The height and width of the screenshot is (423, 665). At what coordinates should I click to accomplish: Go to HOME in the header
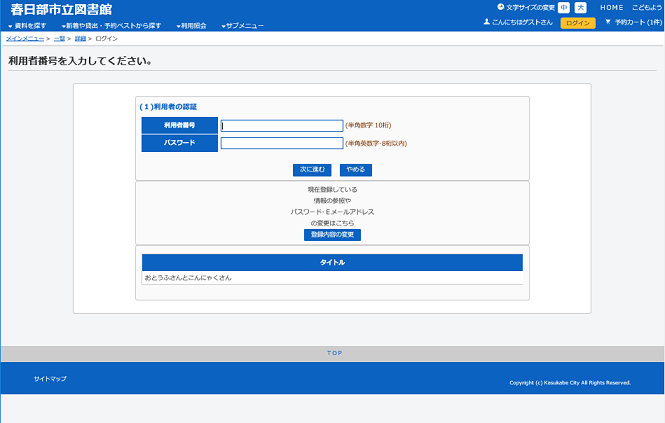point(612,8)
